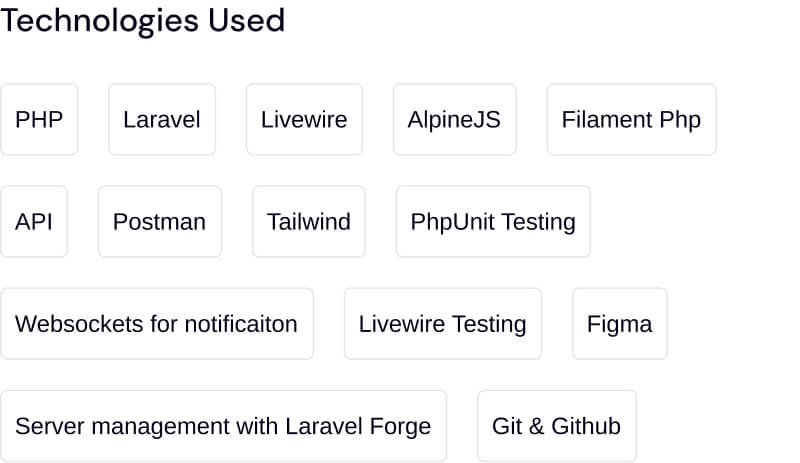Viewport: 800px width, 463px height.
Task: Select the Git & Github tag
Action: [x=556, y=426]
